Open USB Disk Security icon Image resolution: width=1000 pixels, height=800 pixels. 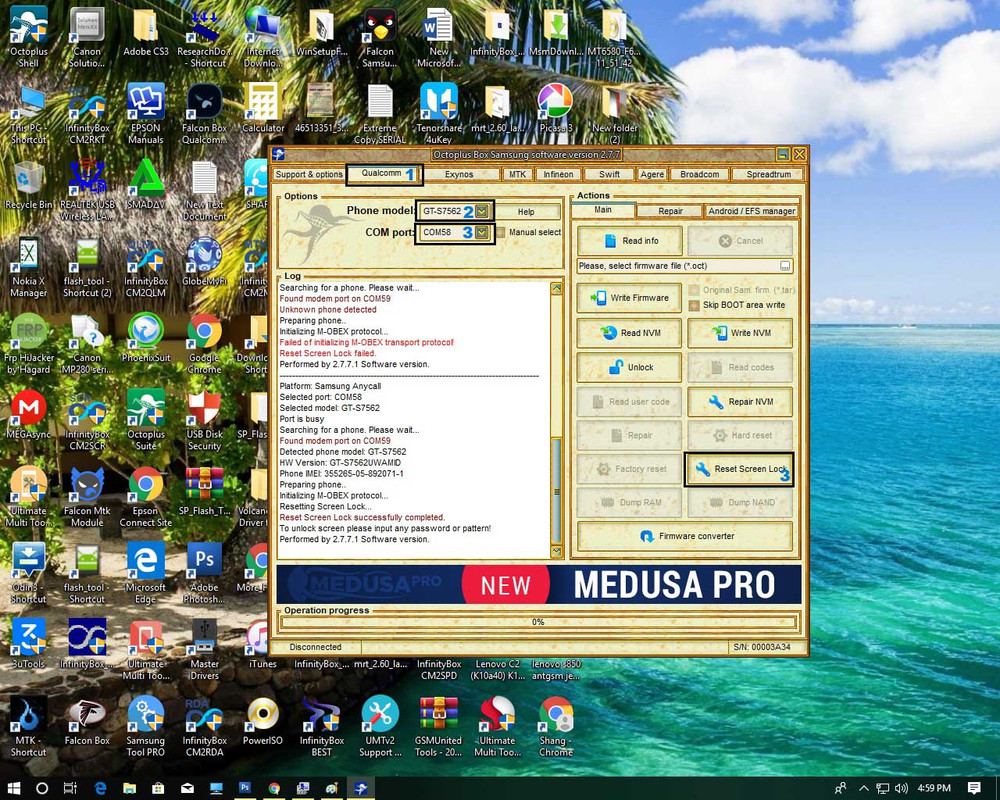[204, 419]
